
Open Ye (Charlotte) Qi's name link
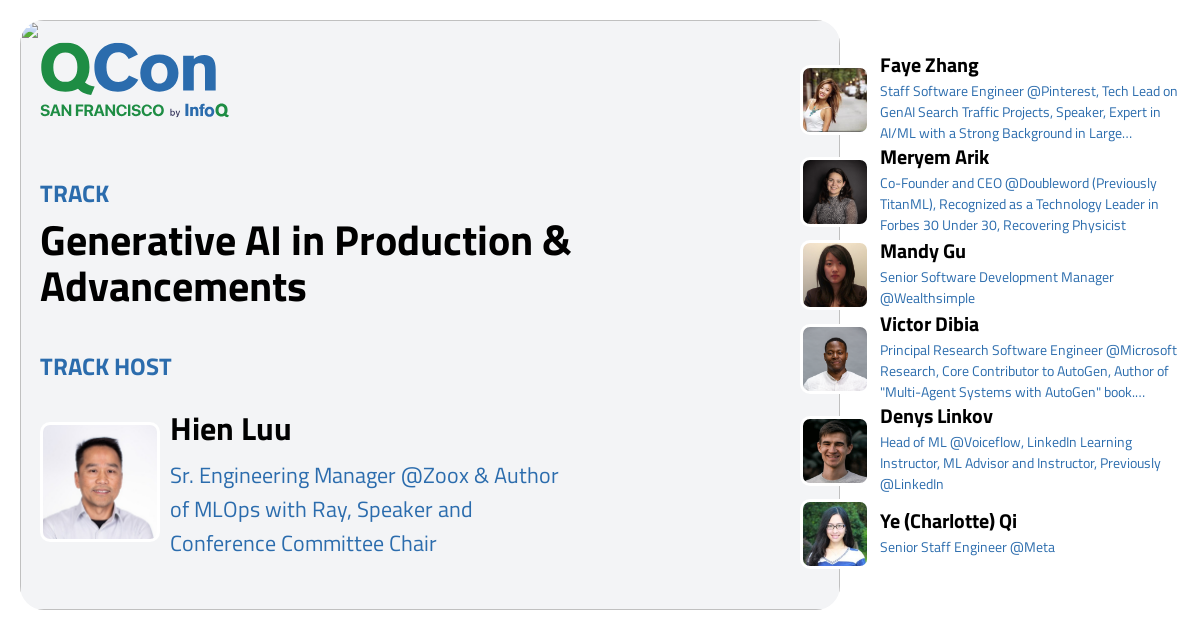(x=948, y=521)
